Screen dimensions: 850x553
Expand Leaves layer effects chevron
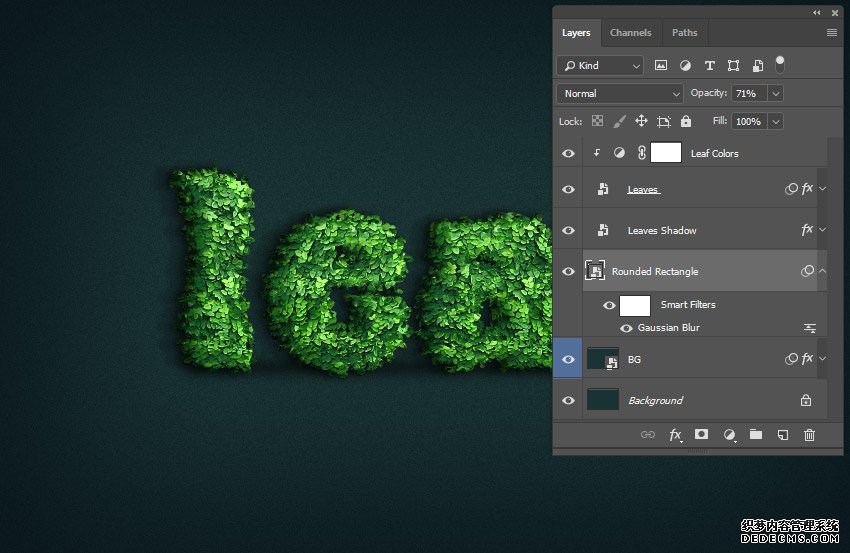pyautogui.click(x=822, y=189)
